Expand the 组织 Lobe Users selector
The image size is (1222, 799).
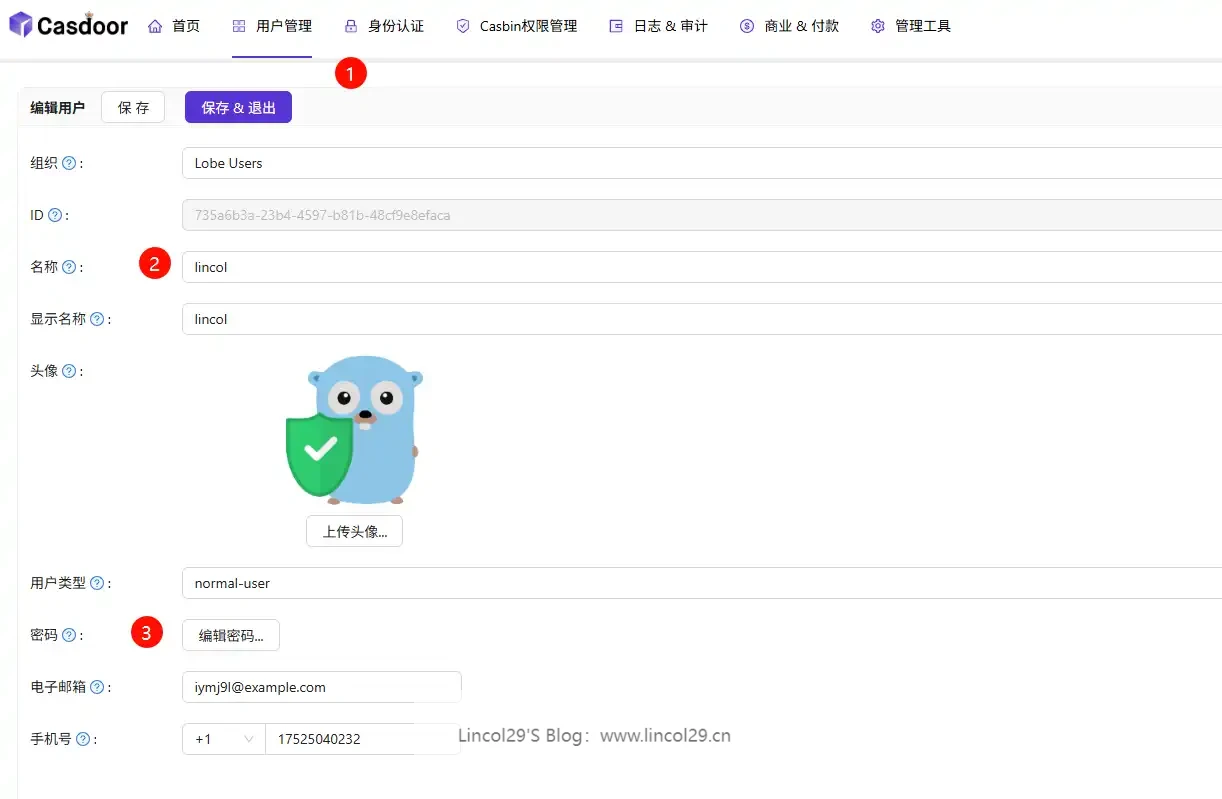click(x=700, y=163)
